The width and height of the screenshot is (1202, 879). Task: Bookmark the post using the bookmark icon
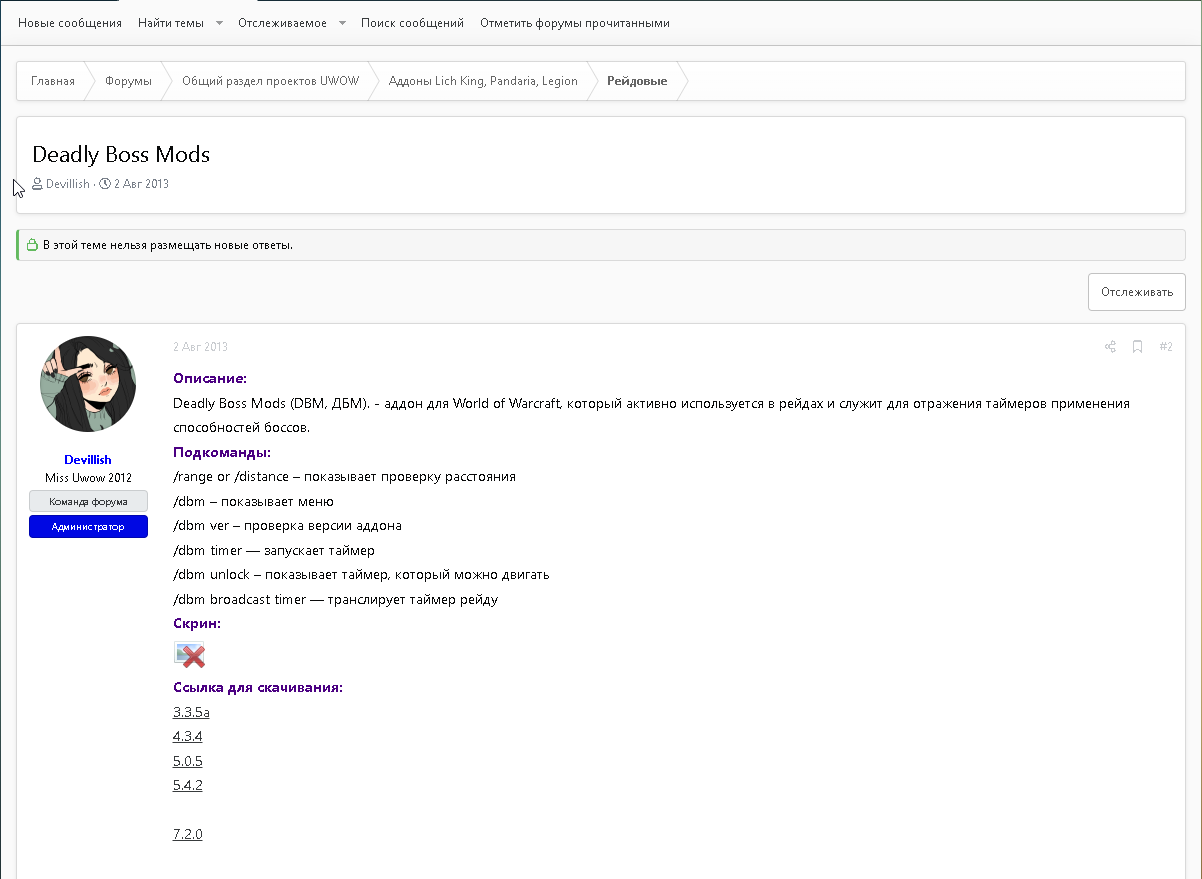point(1137,347)
